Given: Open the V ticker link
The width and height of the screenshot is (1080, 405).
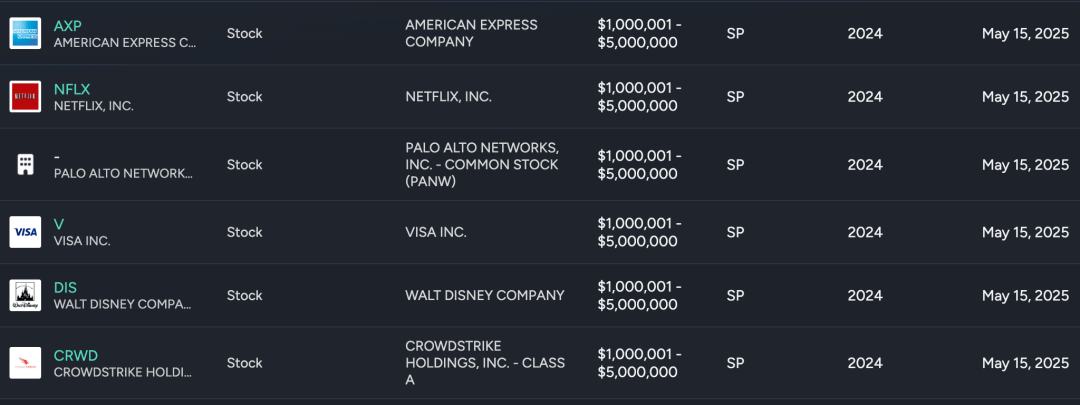Looking at the screenshot, I should pyautogui.click(x=58, y=224).
